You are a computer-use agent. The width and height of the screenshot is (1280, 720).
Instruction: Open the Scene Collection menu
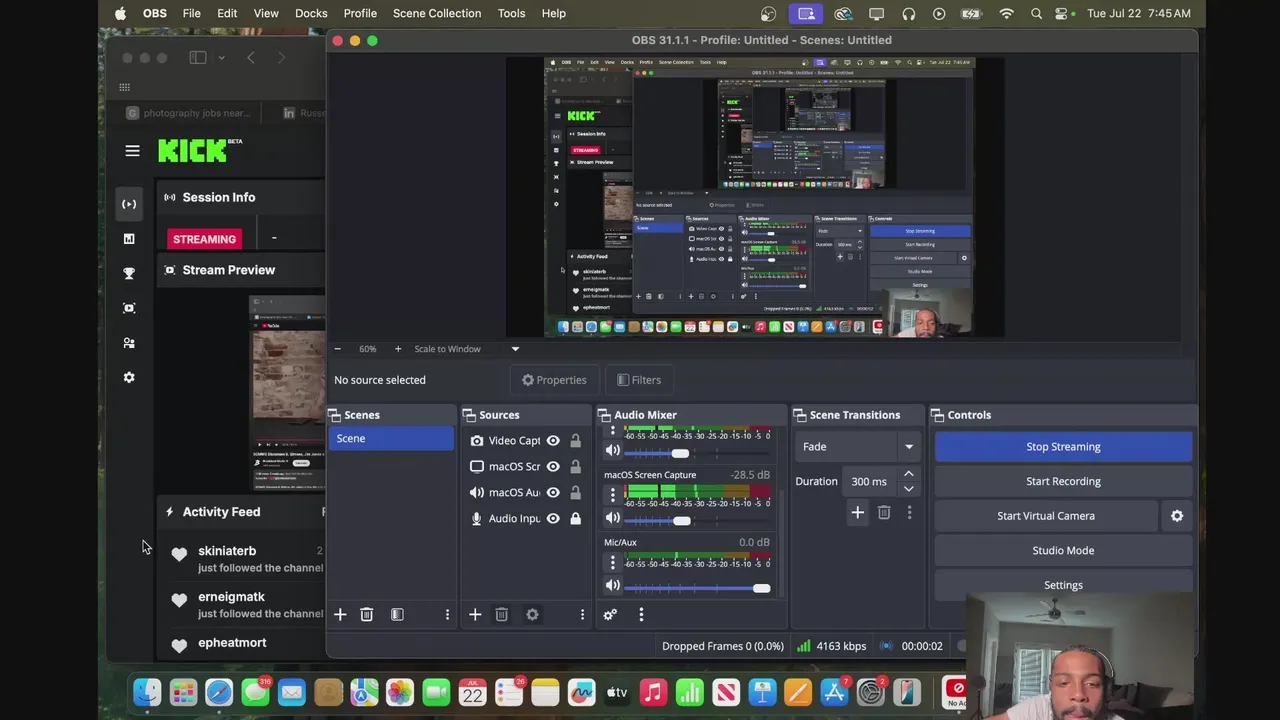coord(437,13)
